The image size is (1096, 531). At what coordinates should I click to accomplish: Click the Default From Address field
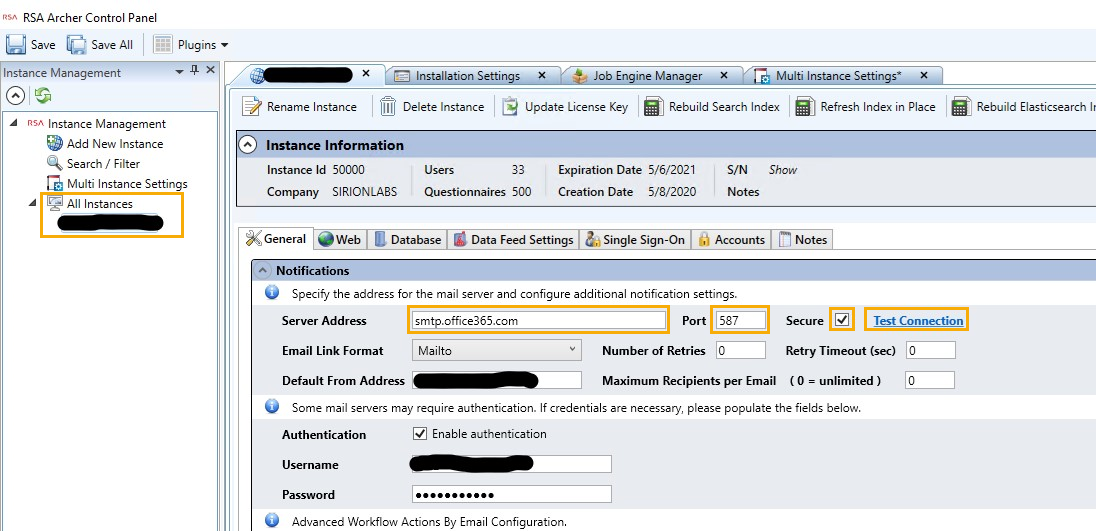coord(496,381)
